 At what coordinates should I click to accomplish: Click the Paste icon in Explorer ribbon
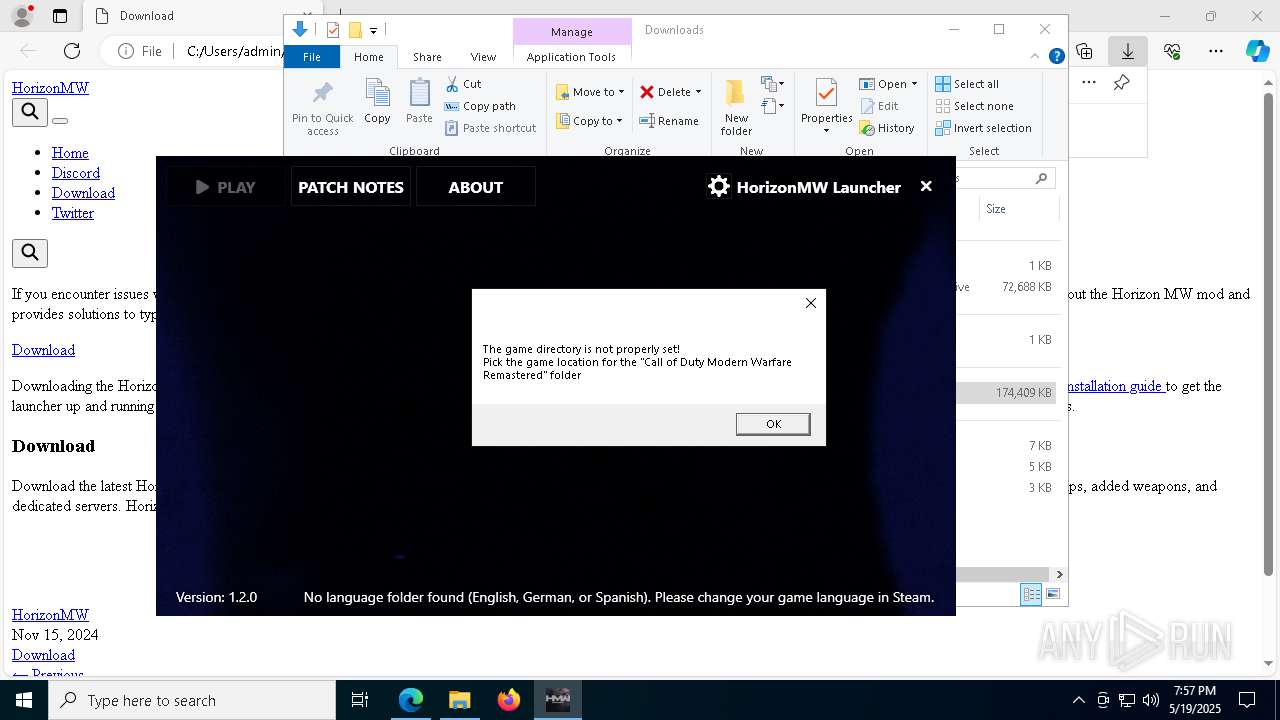click(419, 102)
